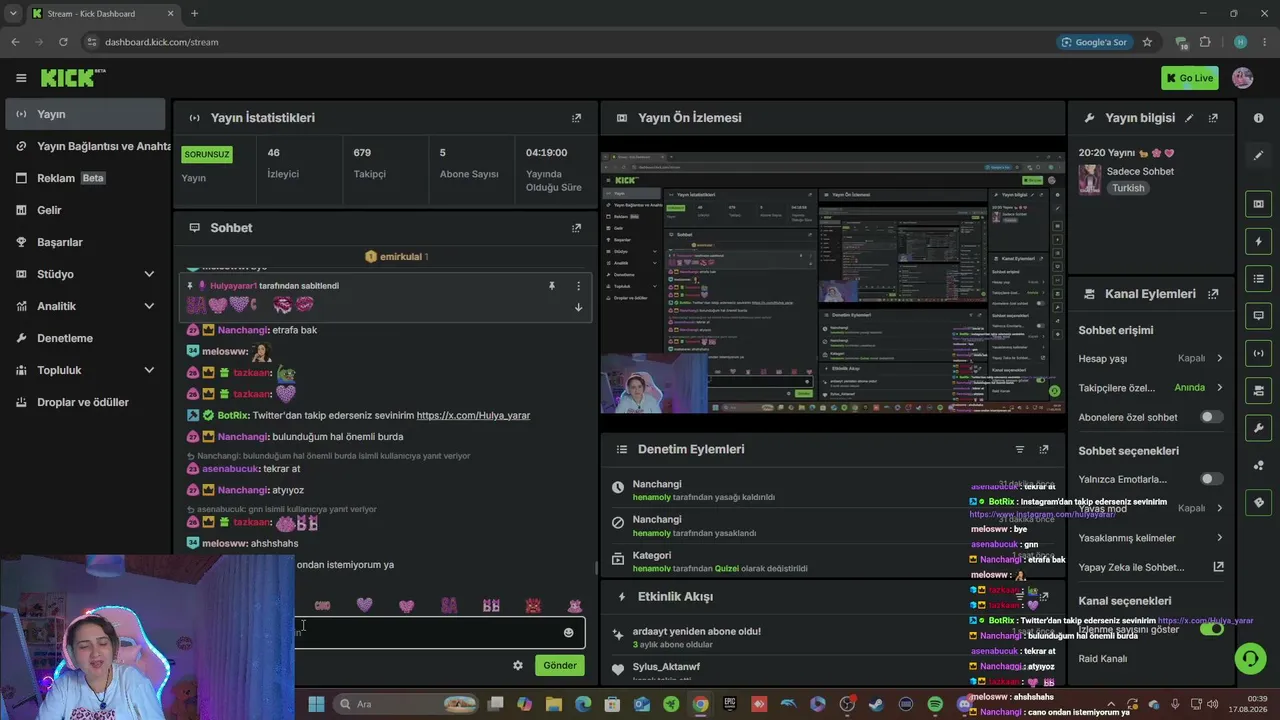Screen dimensions: 1280x720
Task: Open Yasaklanmış kelimeler settings
Action: coord(1150,538)
